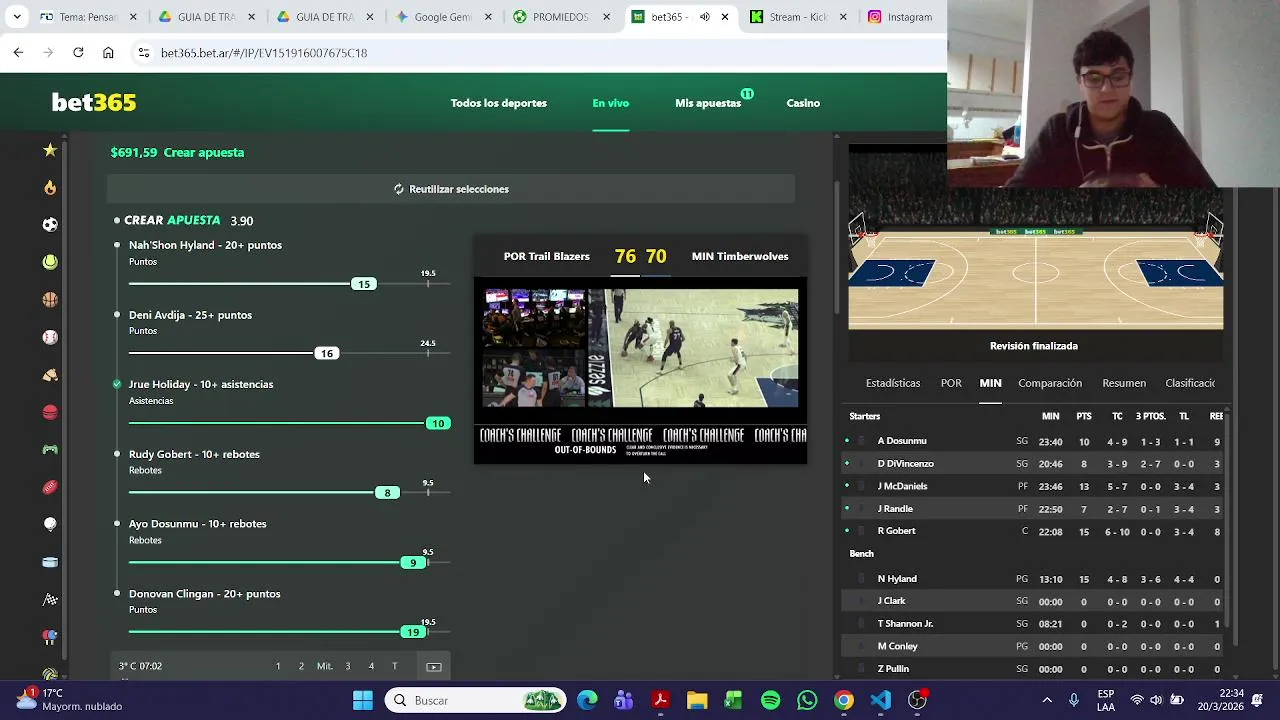Viewport: 1280px width, 720px height.
Task: Click Donovan Clingan 20+ puntos progress bar
Action: [x=289, y=631]
